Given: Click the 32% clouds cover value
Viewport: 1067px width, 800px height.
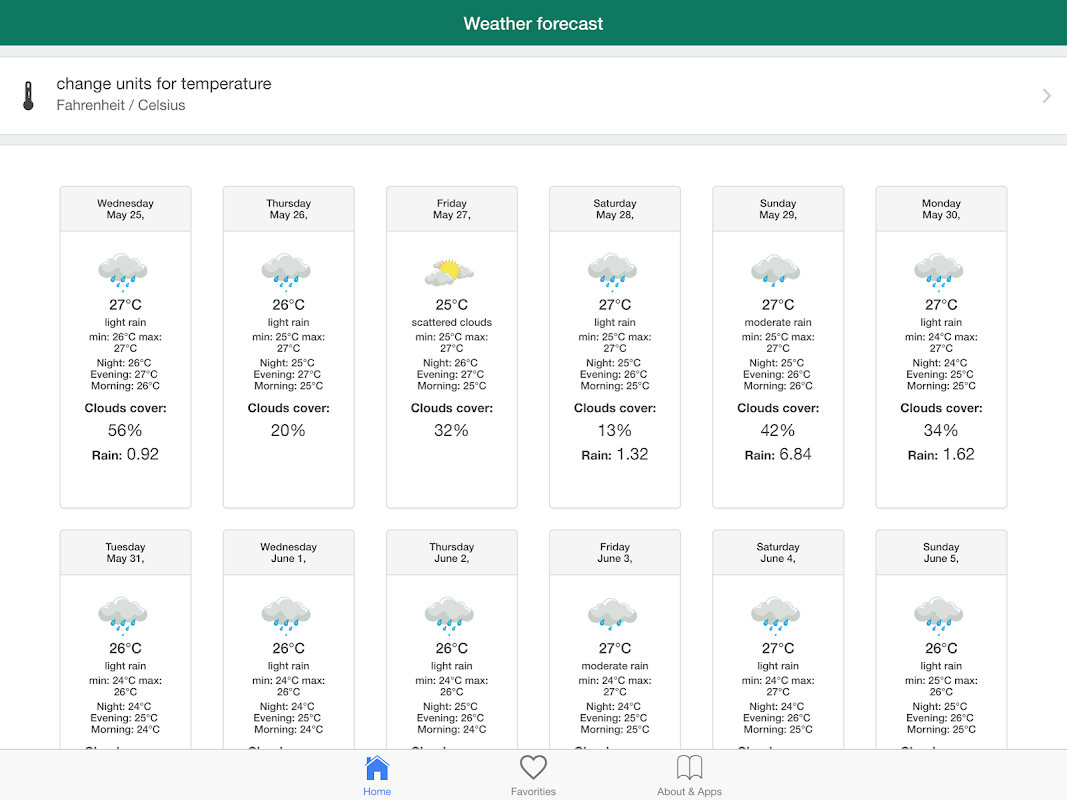Looking at the screenshot, I should (x=452, y=431).
